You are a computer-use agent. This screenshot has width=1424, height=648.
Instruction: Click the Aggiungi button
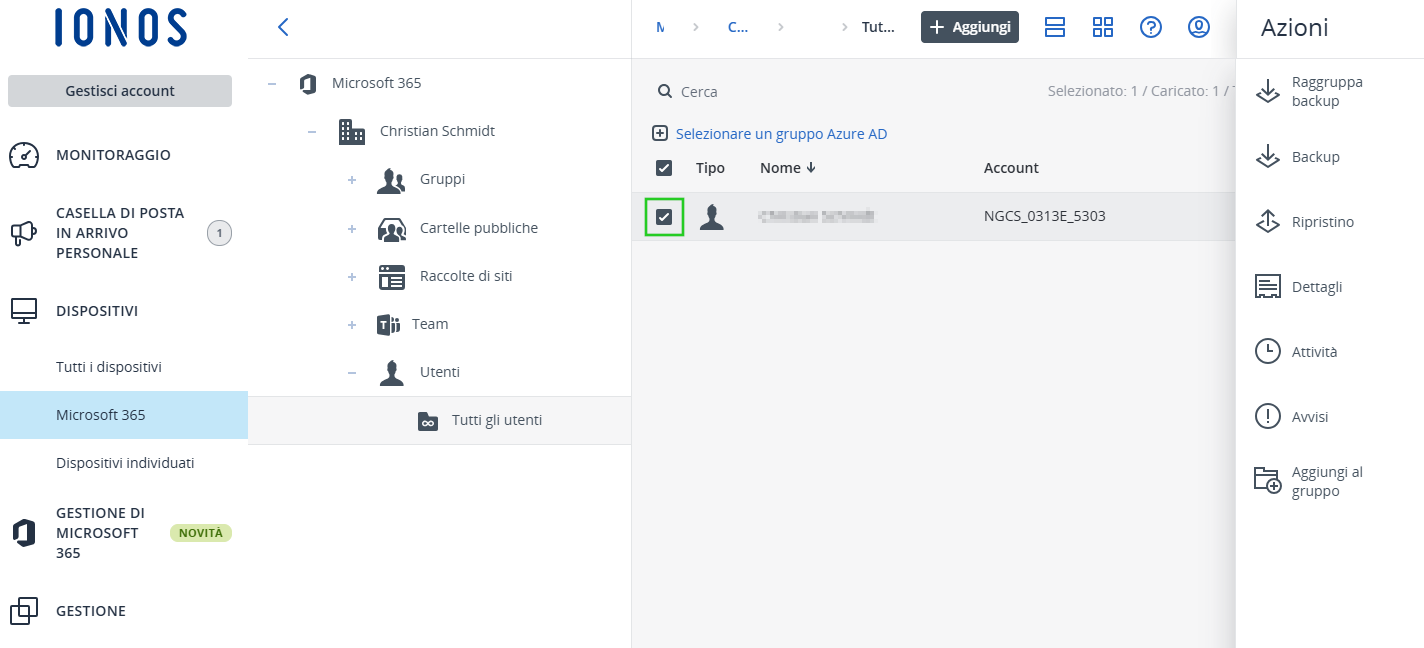(969, 28)
